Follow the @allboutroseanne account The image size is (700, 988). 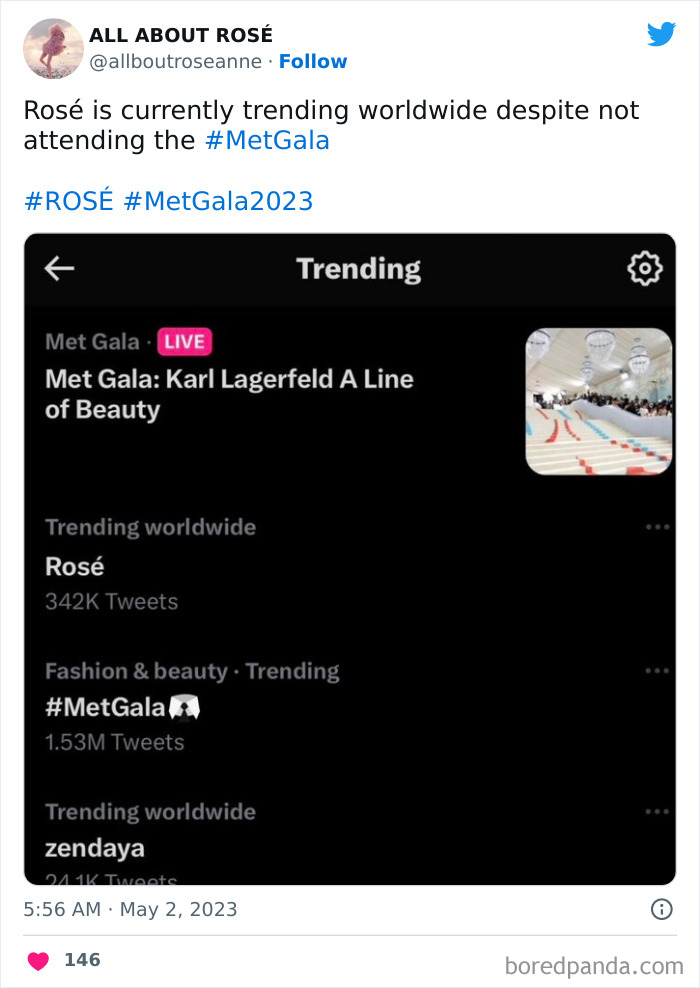point(313,62)
